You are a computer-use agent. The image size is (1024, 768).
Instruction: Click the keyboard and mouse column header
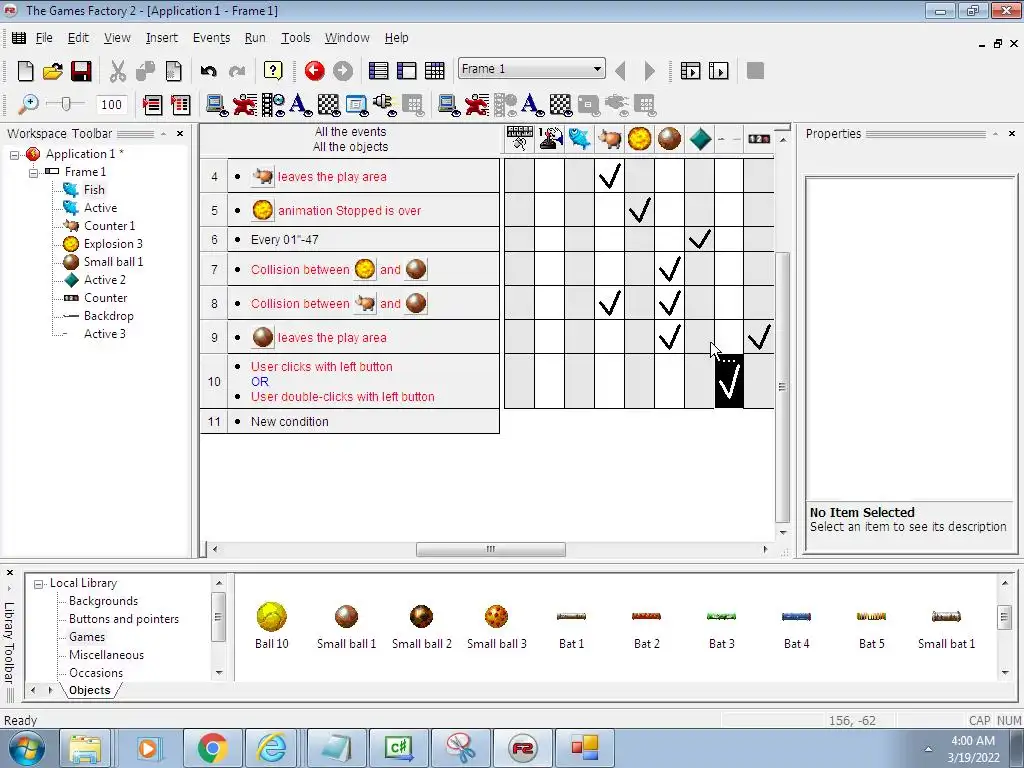pyautogui.click(x=520, y=138)
